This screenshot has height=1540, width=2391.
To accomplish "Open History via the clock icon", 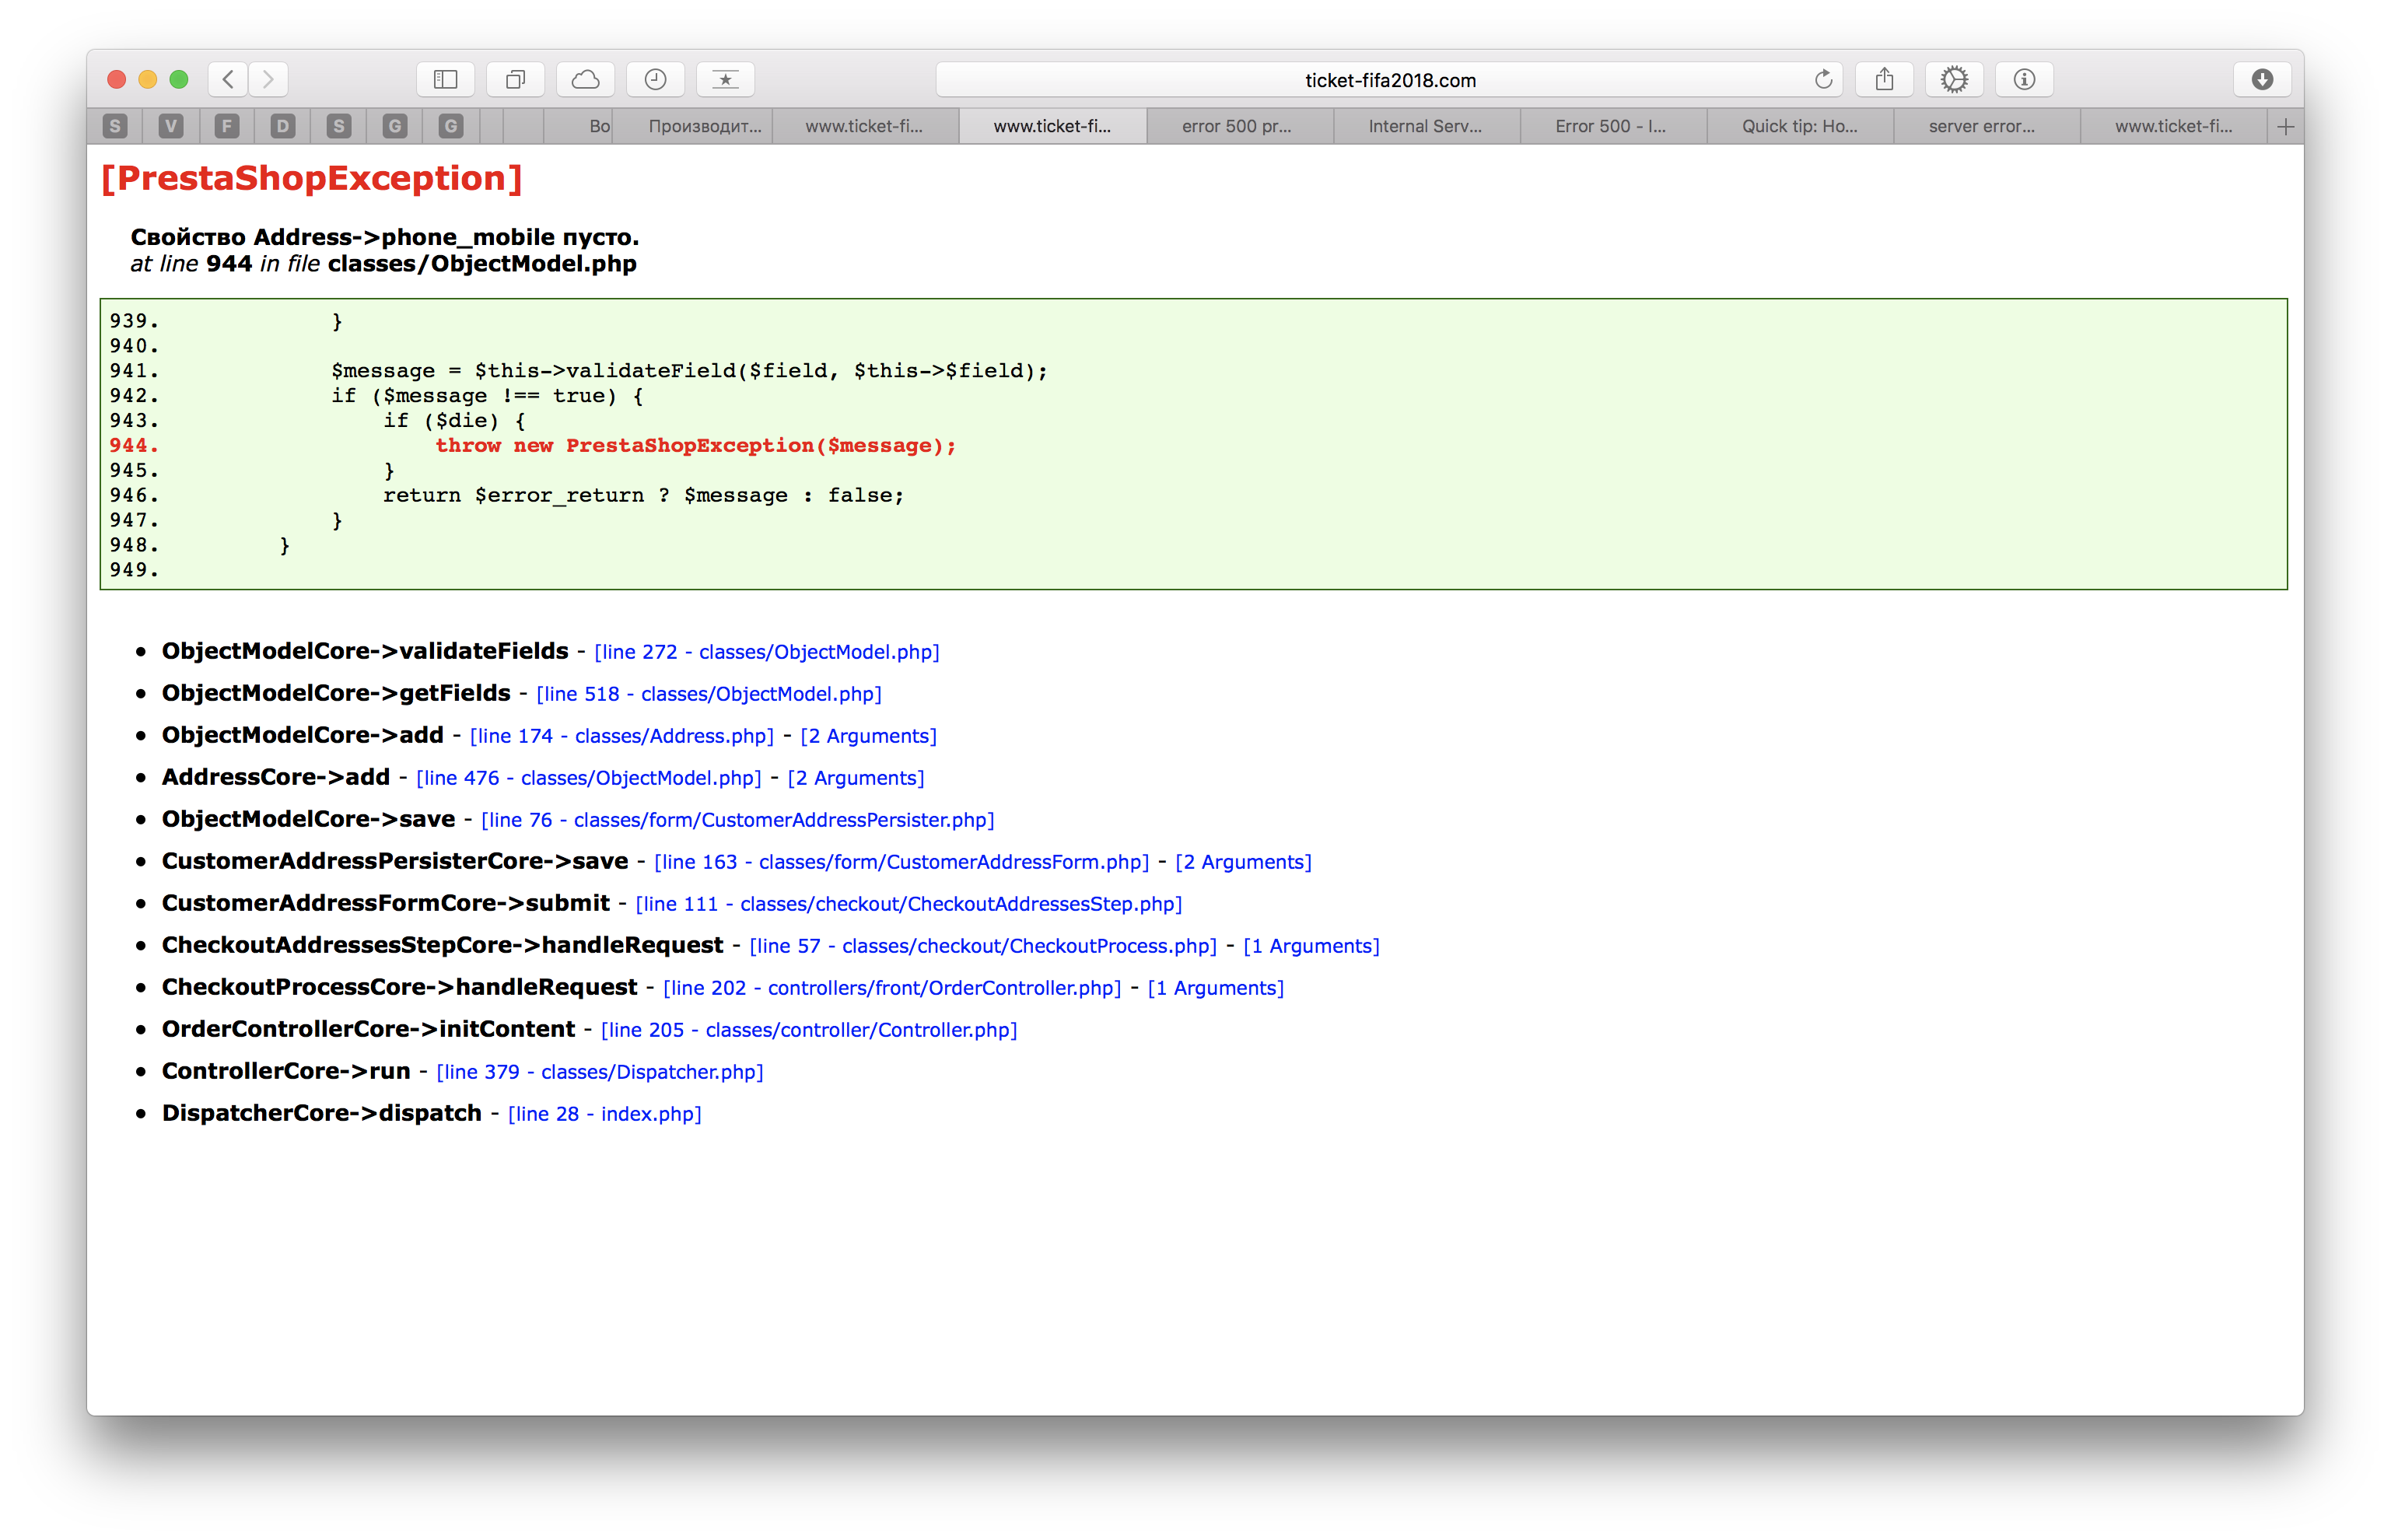I will tap(656, 79).
